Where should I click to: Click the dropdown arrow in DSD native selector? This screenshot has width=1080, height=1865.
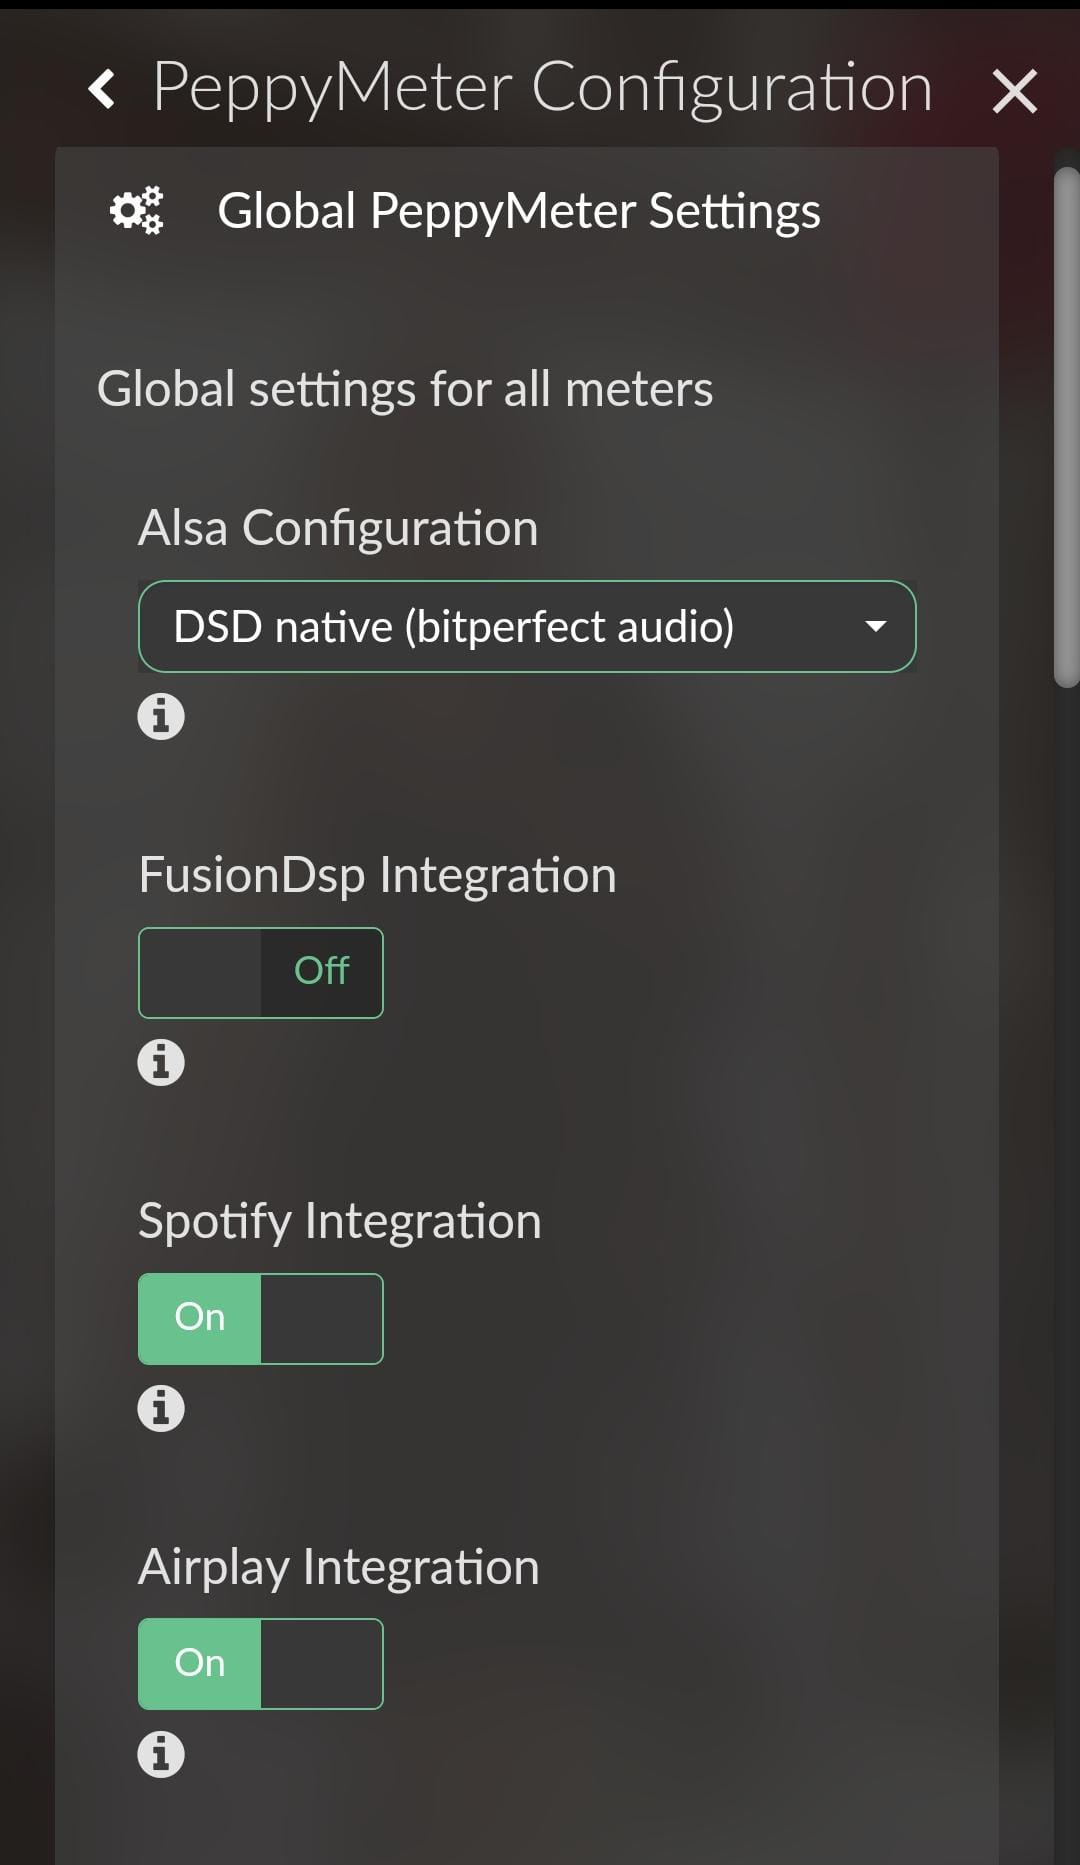[x=875, y=627]
